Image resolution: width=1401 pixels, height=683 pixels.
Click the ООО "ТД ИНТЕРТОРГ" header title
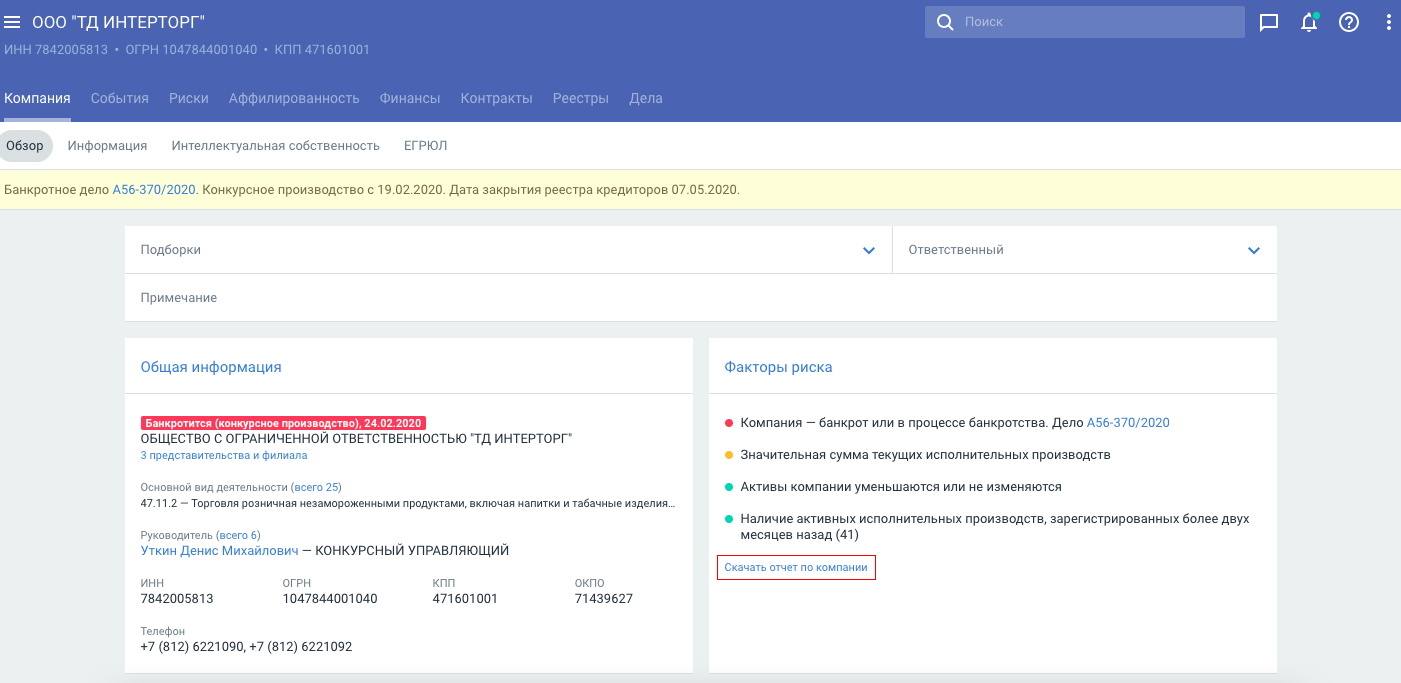point(118,22)
